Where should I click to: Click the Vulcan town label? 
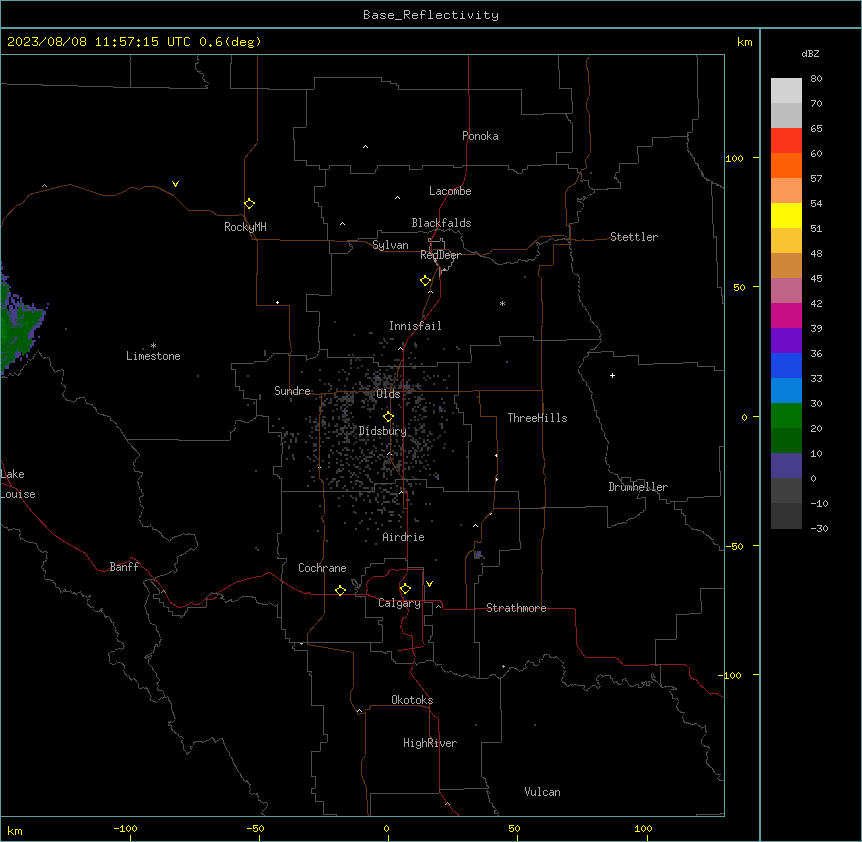click(542, 792)
